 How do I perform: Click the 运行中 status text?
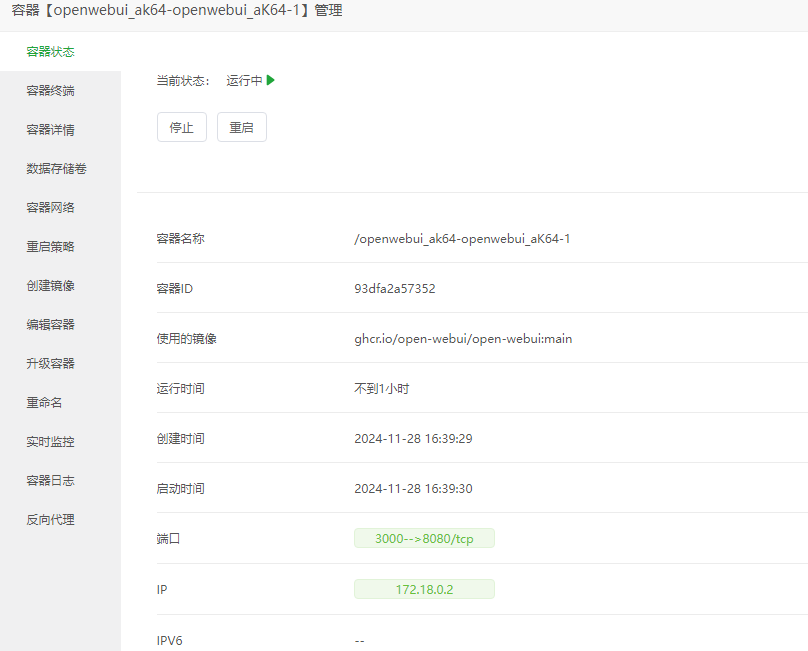tap(244, 80)
